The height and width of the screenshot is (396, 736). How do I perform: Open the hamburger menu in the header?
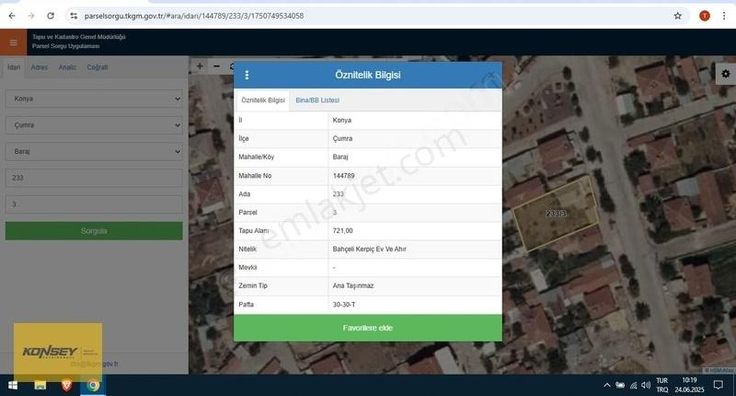(13, 43)
